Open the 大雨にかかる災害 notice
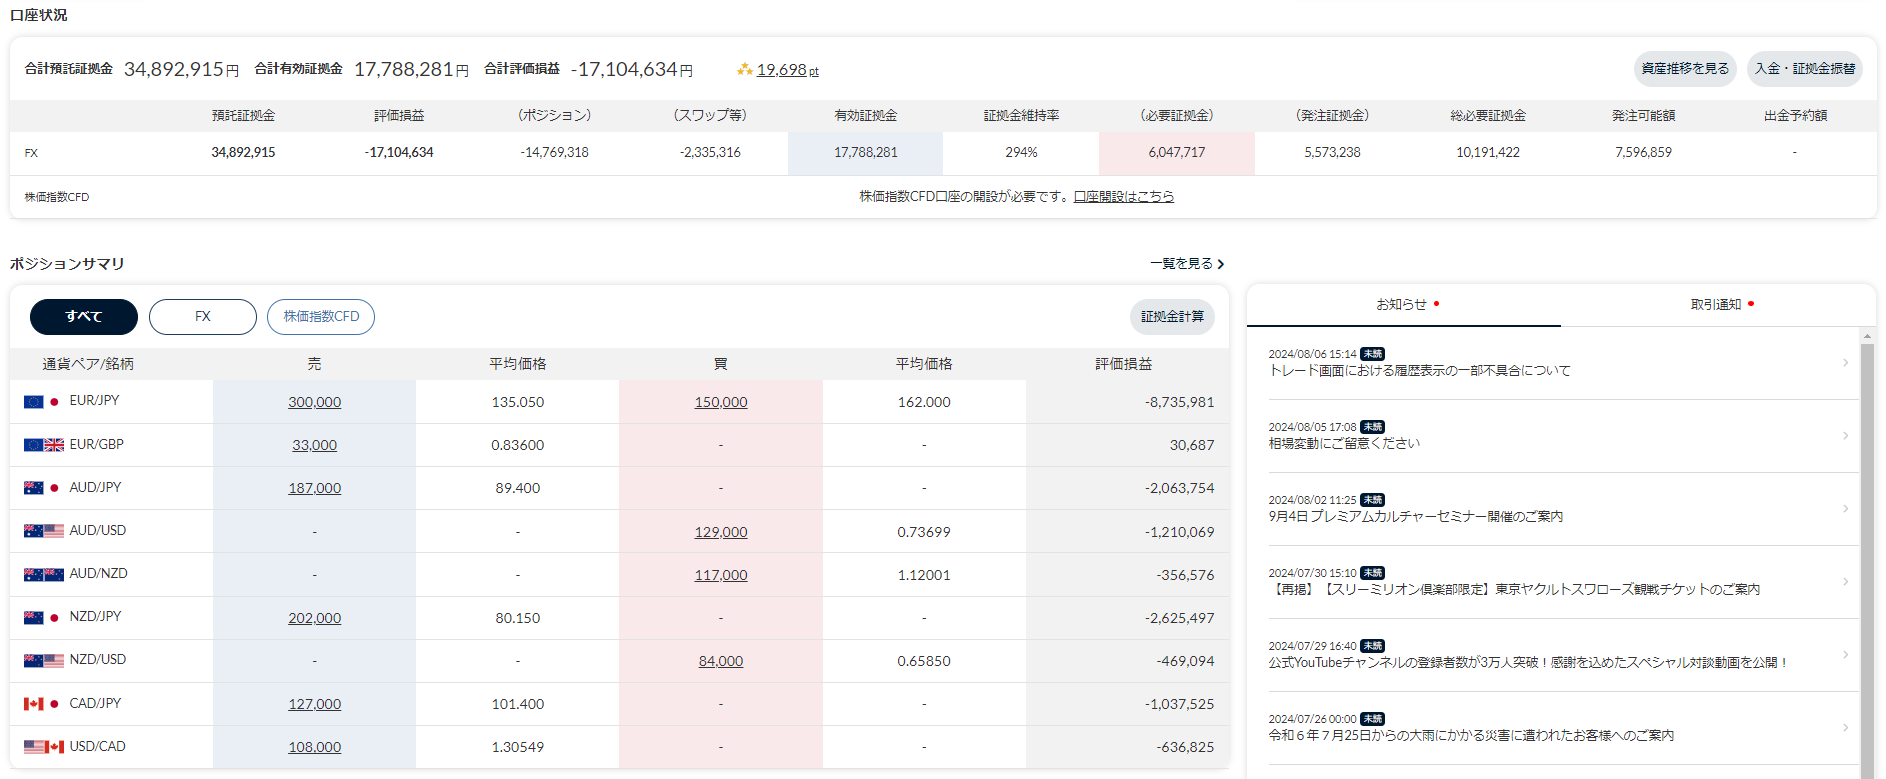 tap(1471, 736)
